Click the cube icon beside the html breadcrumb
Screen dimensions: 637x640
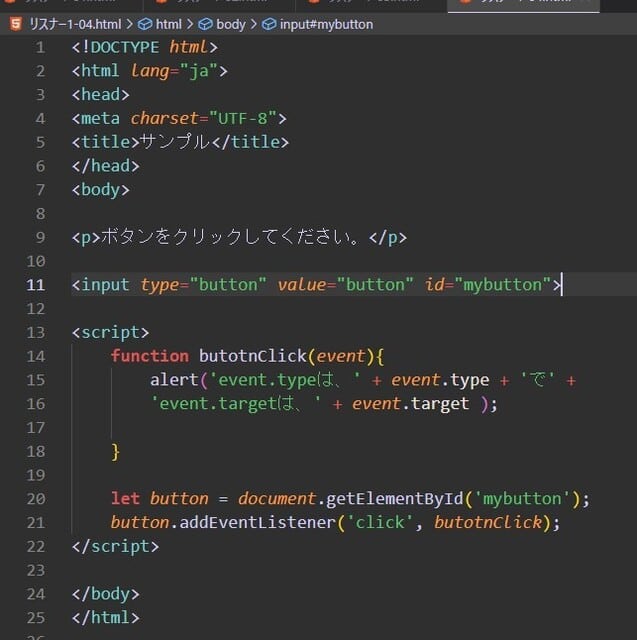[145, 24]
